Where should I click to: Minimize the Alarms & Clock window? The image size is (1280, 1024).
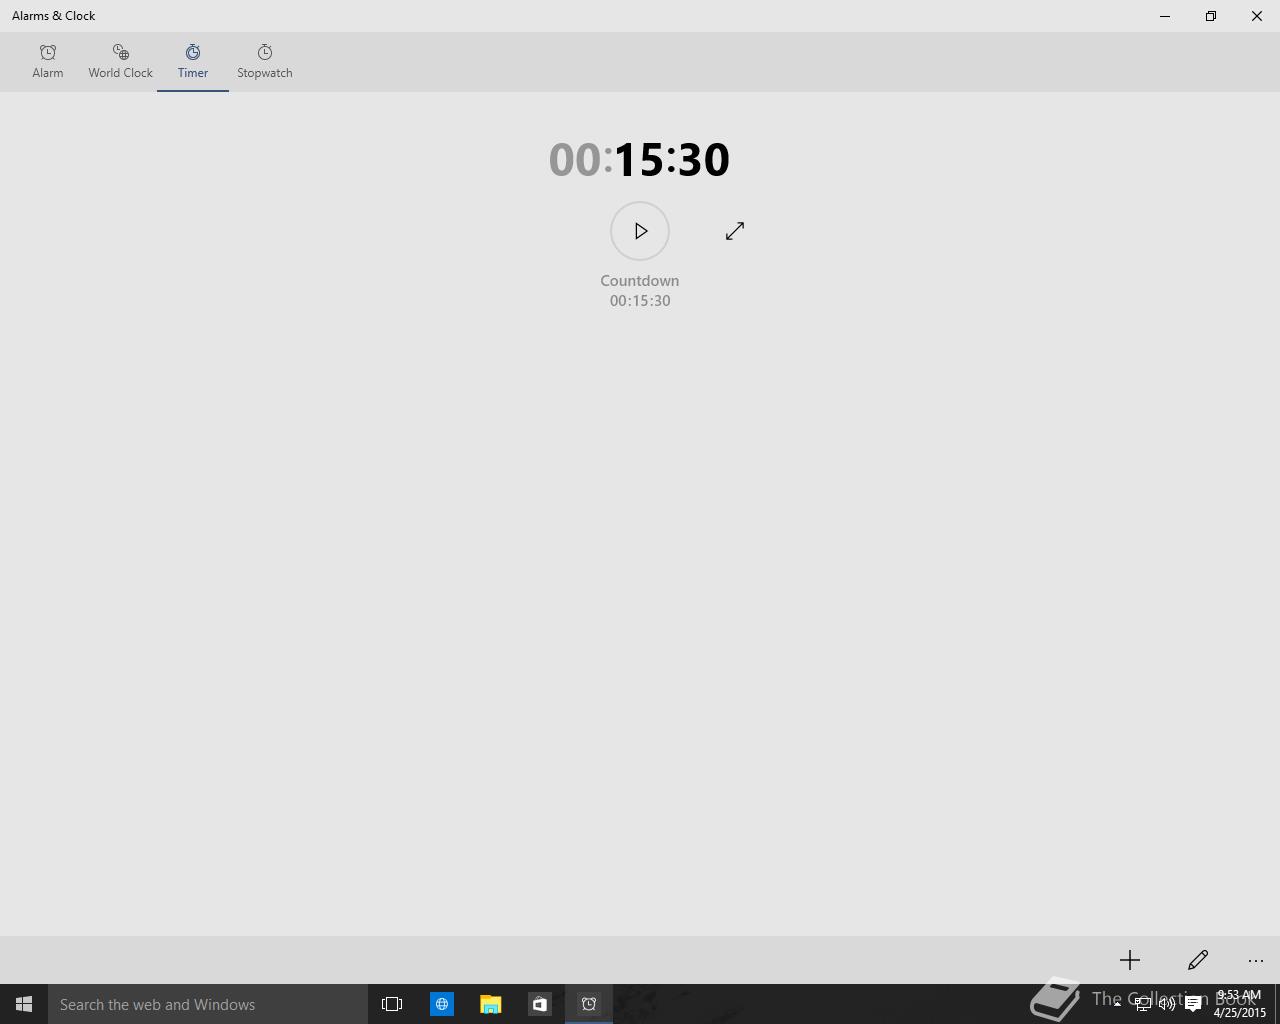click(x=1165, y=16)
